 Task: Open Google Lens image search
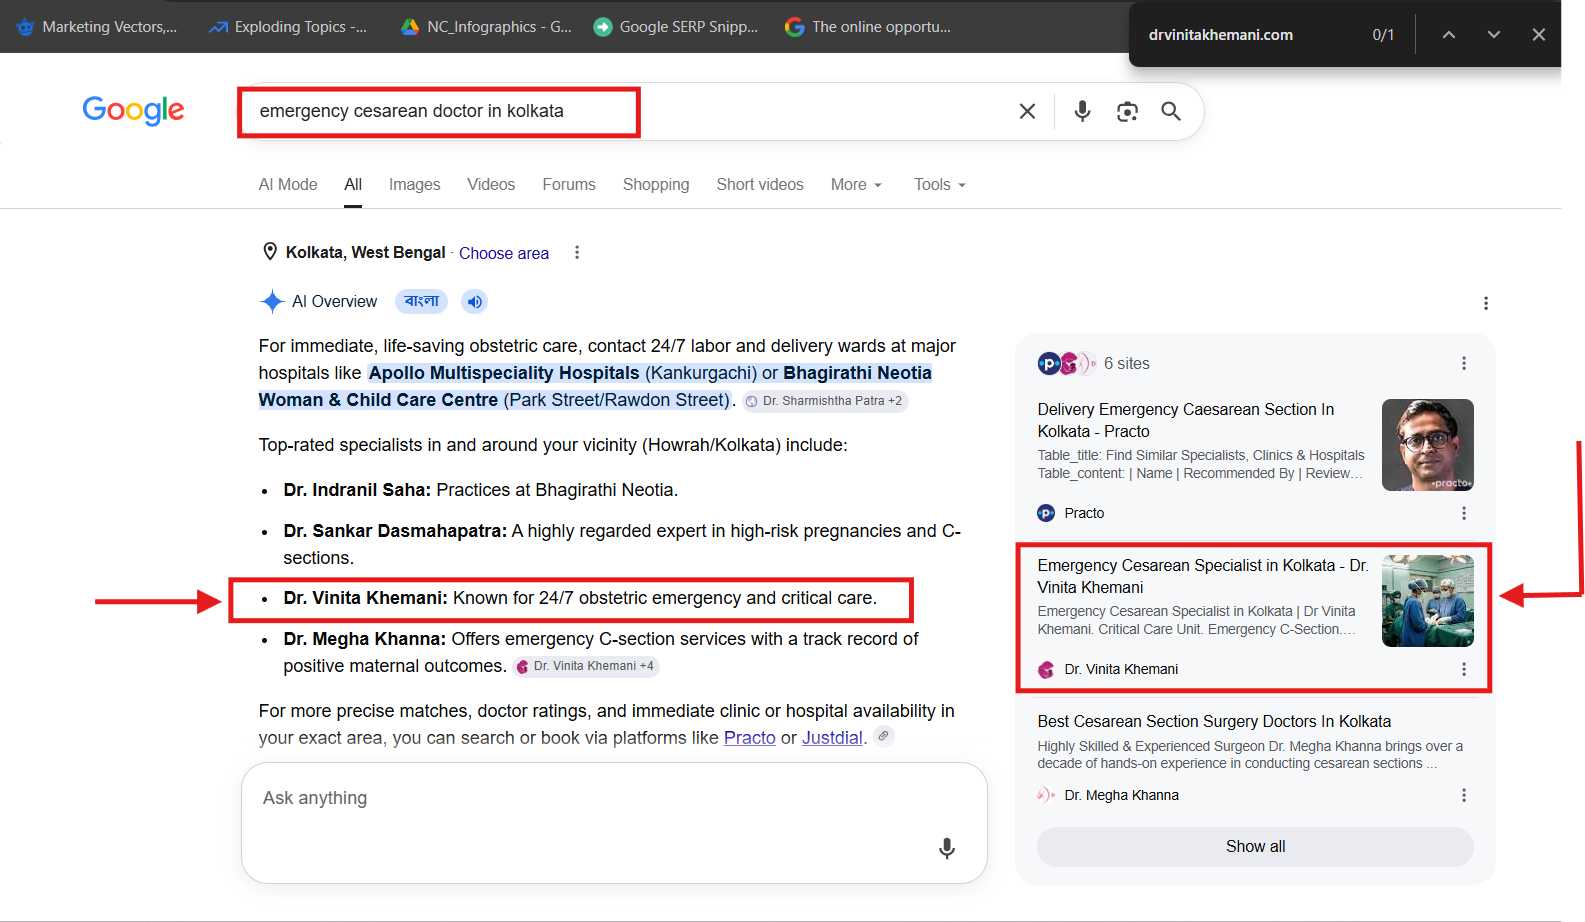pyautogui.click(x=1127, y=111)
